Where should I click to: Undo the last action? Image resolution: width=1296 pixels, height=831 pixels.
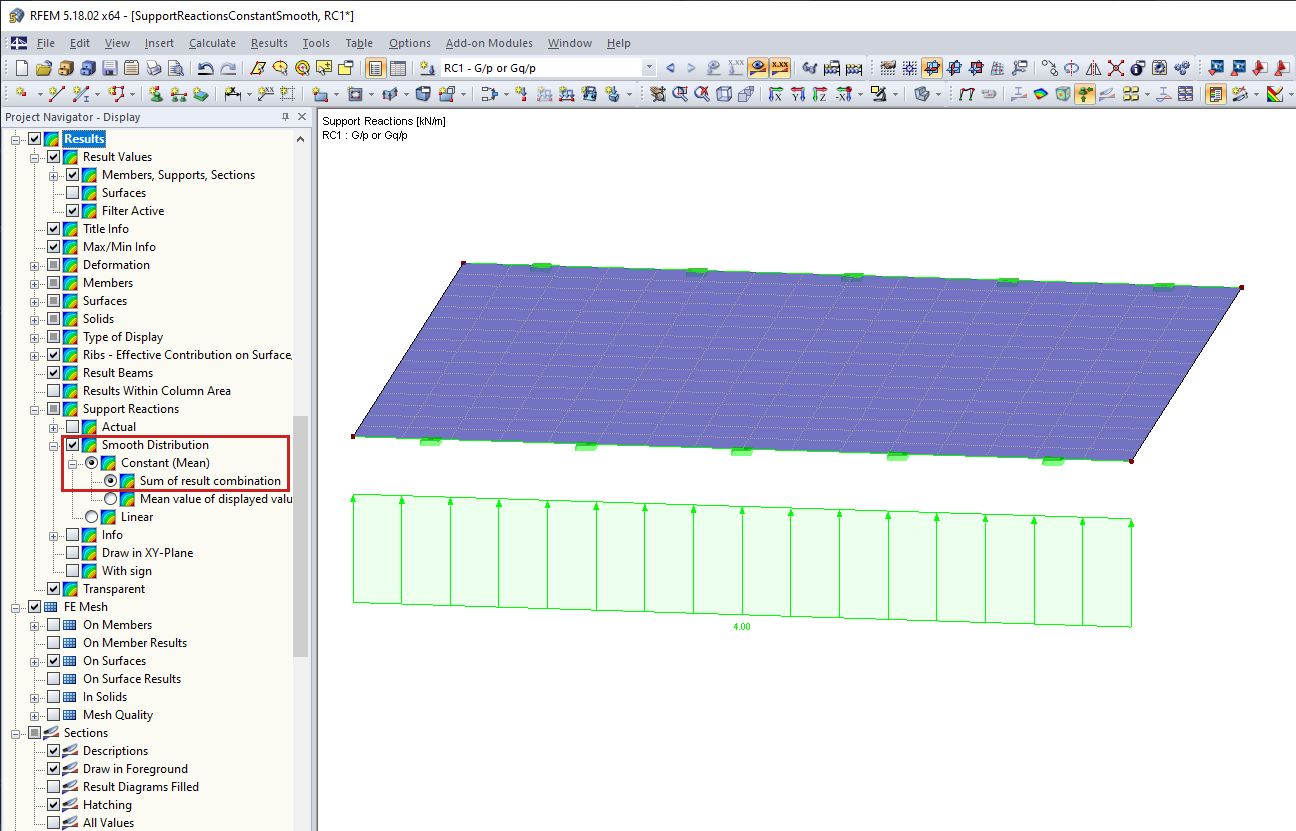(205, 68)
